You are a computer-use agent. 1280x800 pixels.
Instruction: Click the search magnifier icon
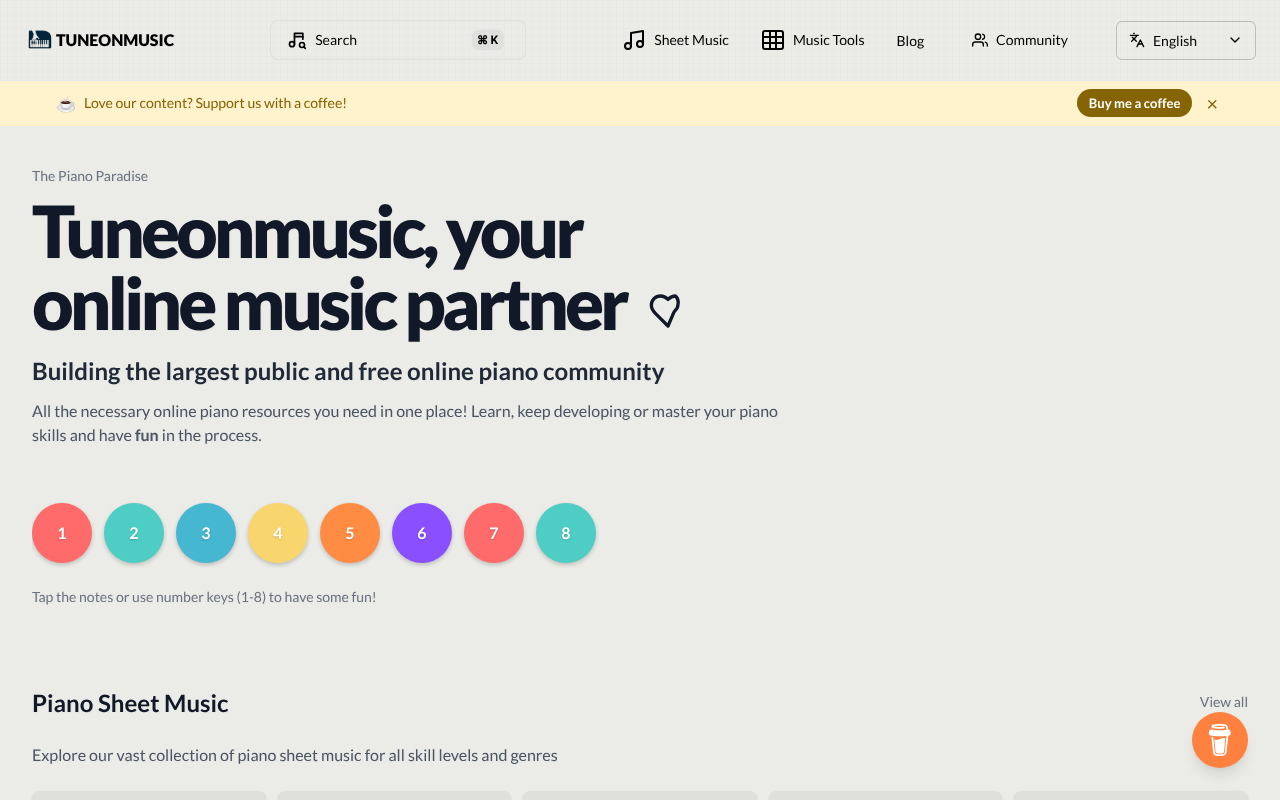tap(296, 39)
